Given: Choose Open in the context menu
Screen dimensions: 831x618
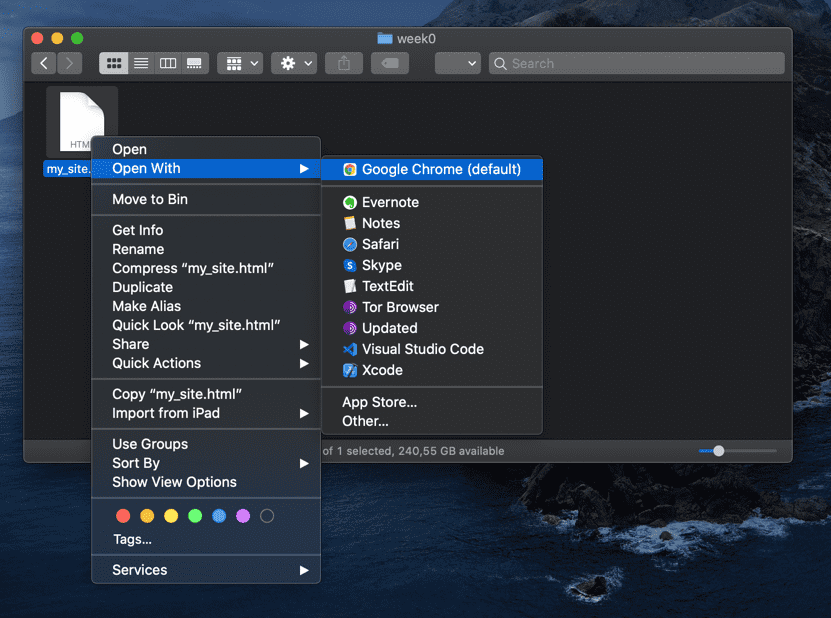Looking at the screenshot, I should coord(206,149).
